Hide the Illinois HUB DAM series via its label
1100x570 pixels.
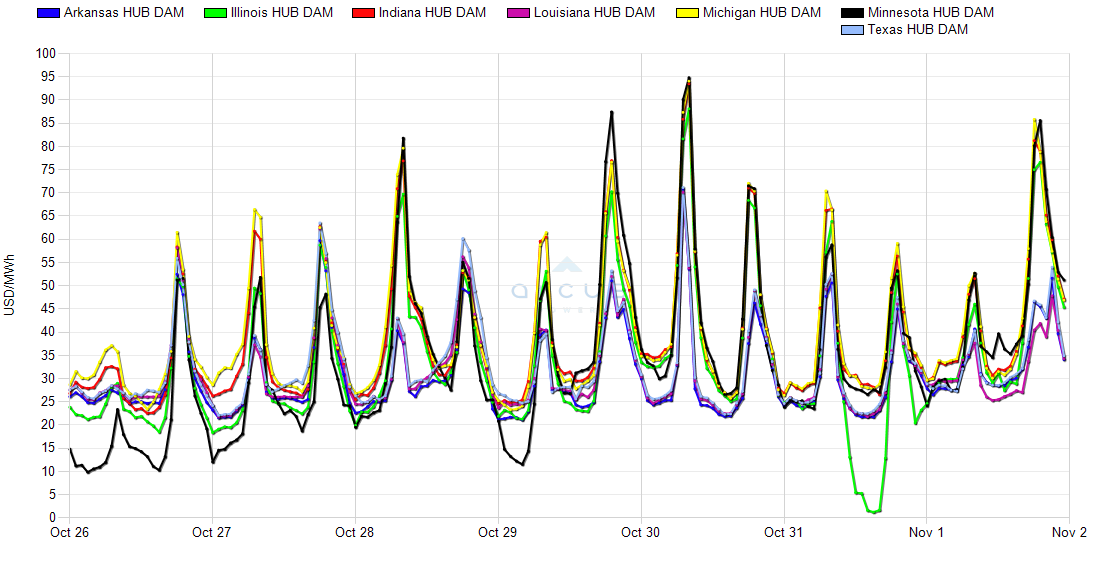[283, 13]
